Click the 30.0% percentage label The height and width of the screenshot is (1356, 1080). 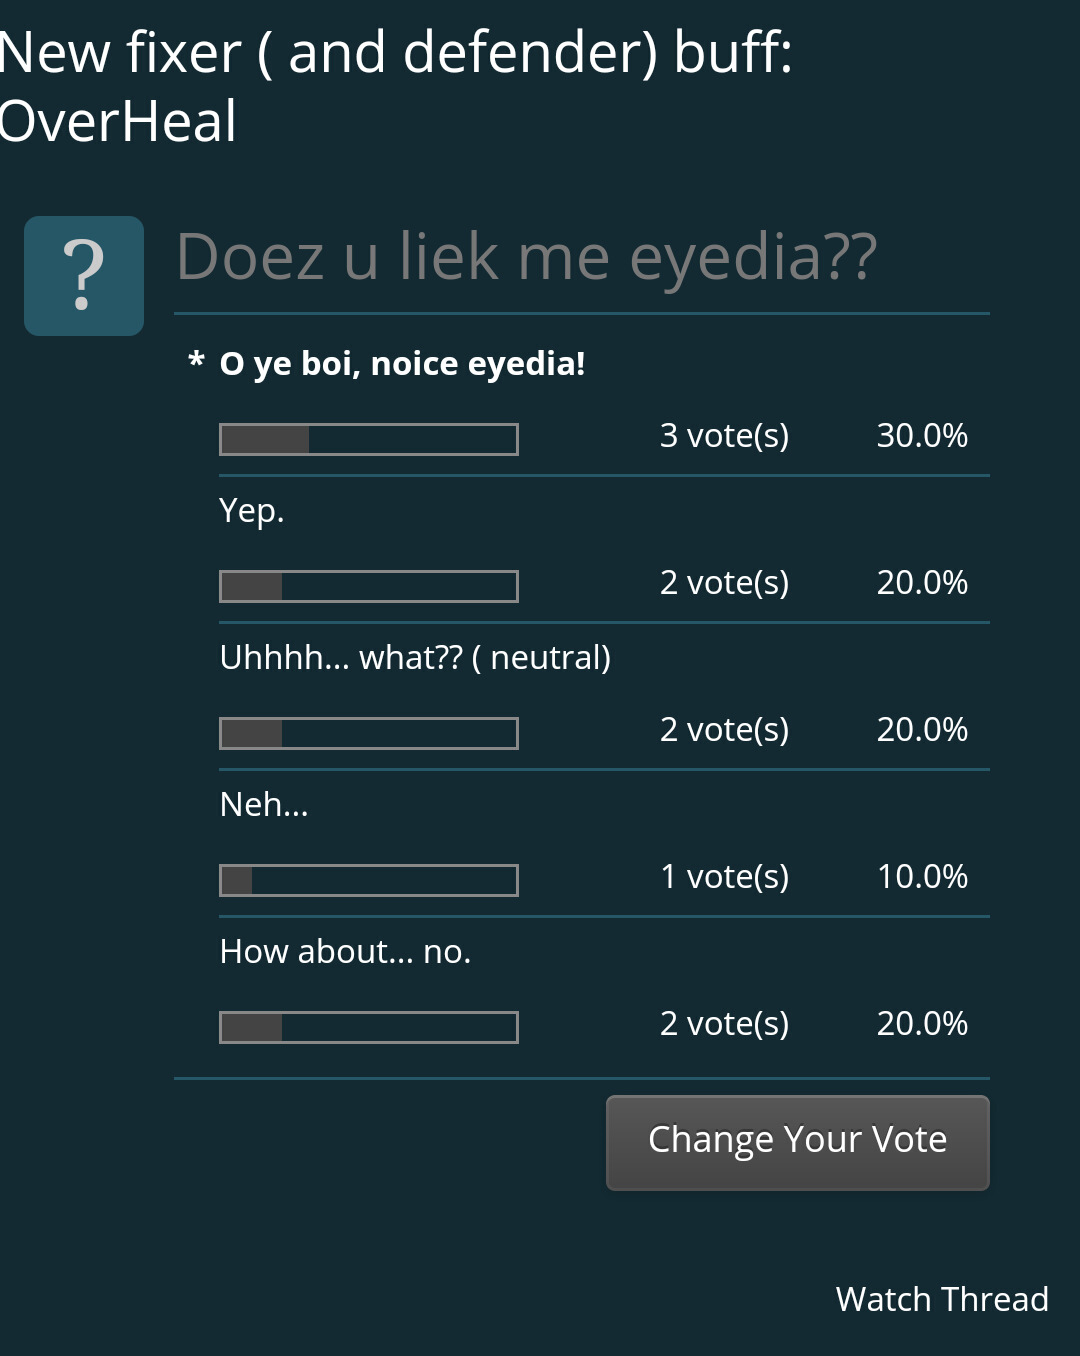coord(922,436)
